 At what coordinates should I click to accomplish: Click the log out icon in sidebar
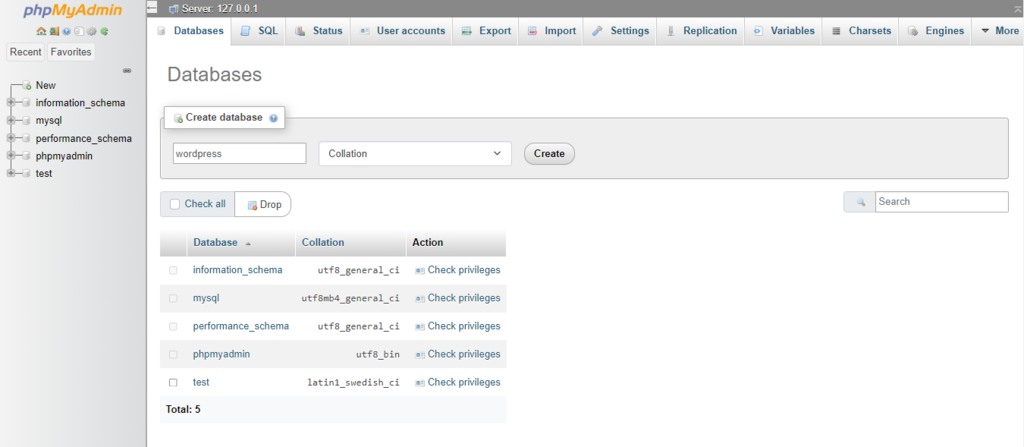55,31
